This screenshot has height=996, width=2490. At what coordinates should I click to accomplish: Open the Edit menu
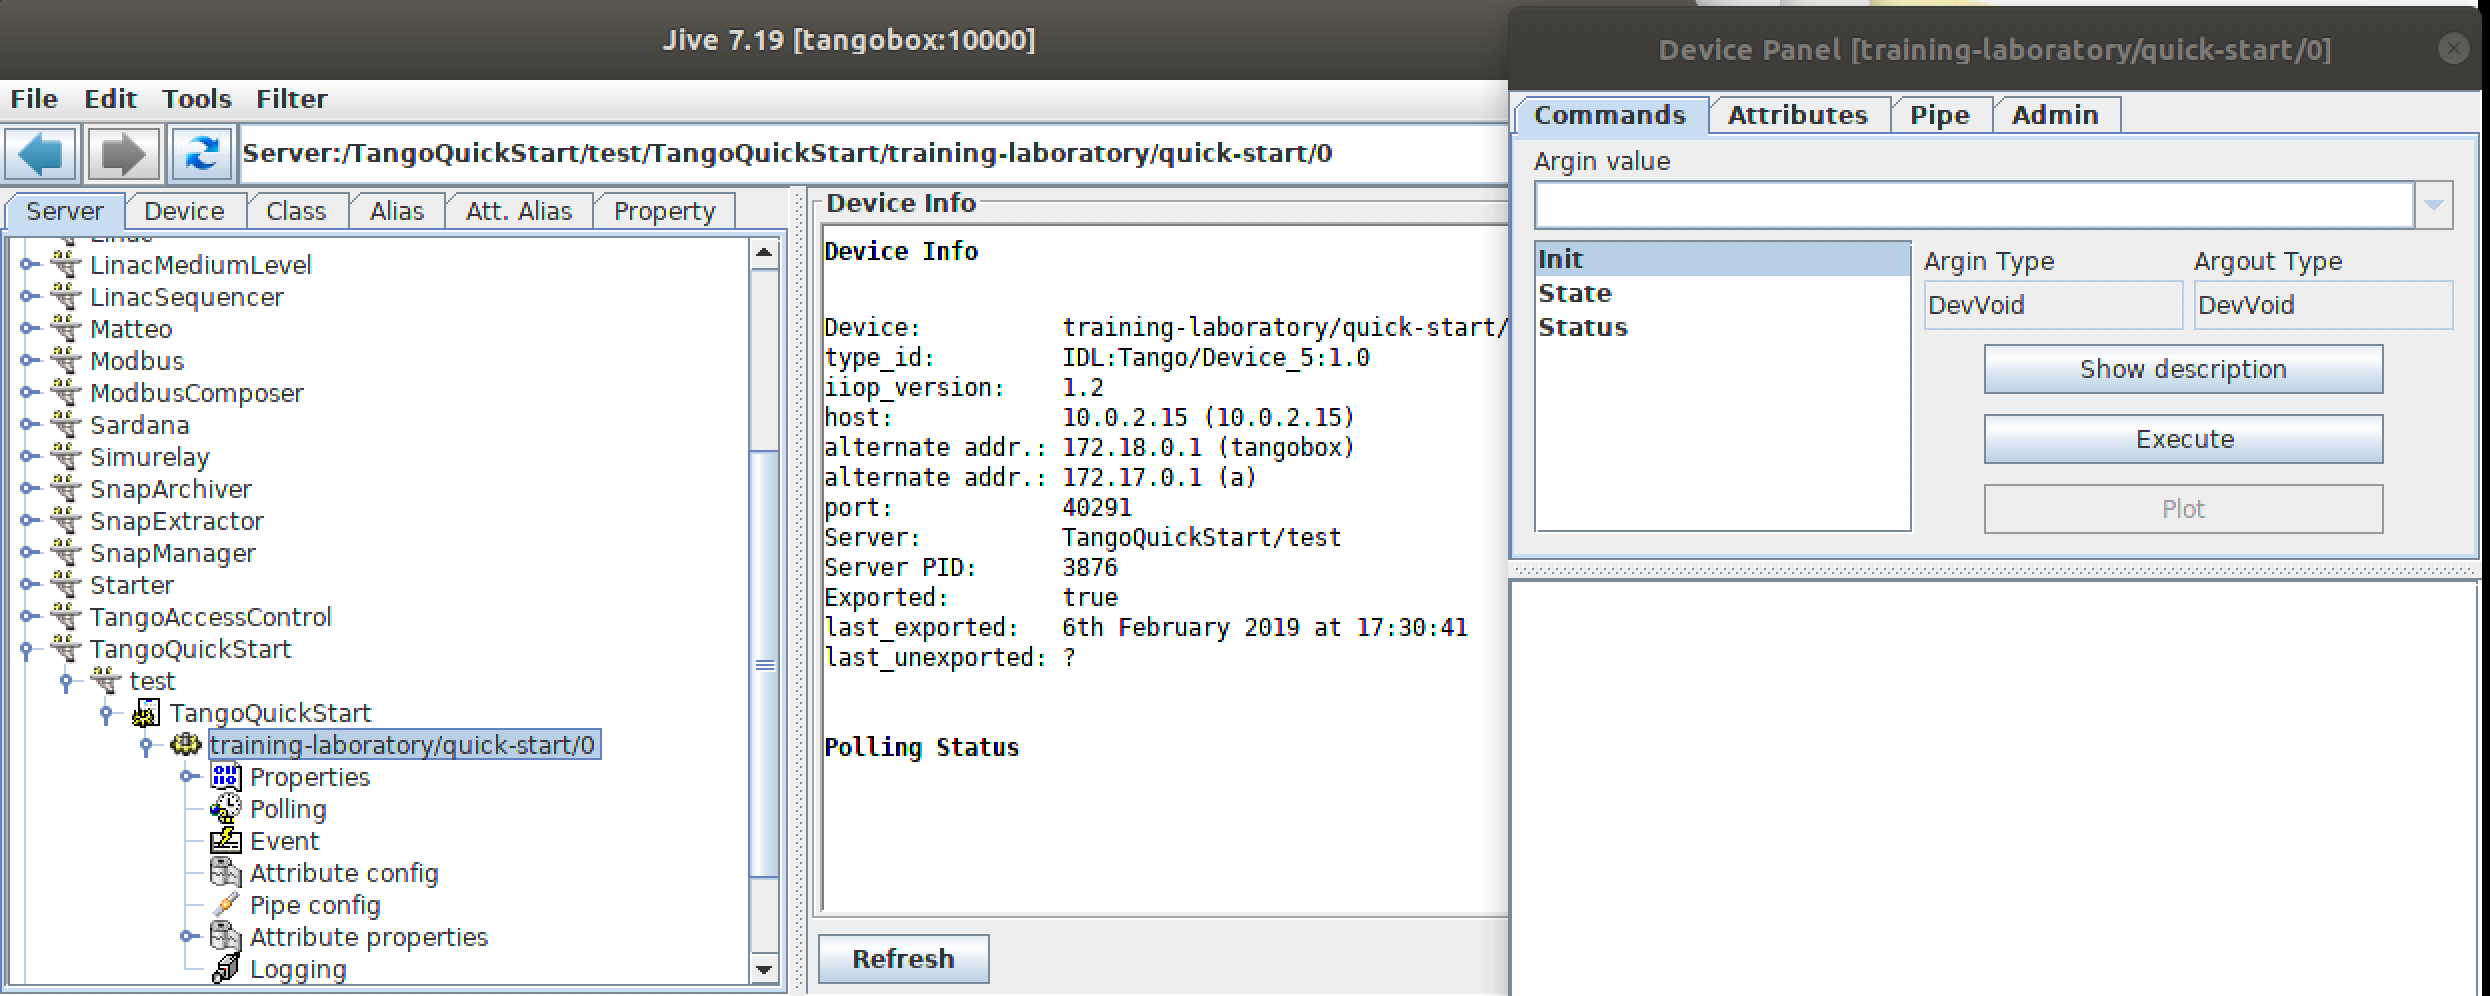(110, 99)
